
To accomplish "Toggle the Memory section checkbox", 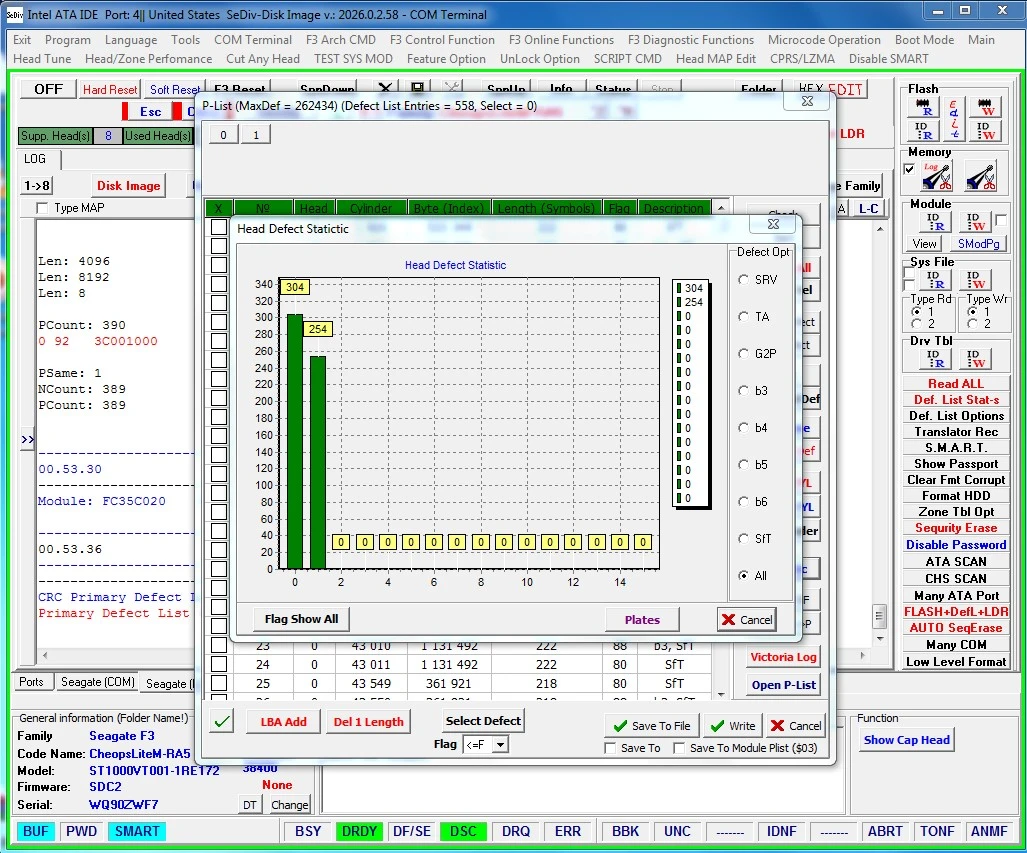I will [x=909, y=169].
